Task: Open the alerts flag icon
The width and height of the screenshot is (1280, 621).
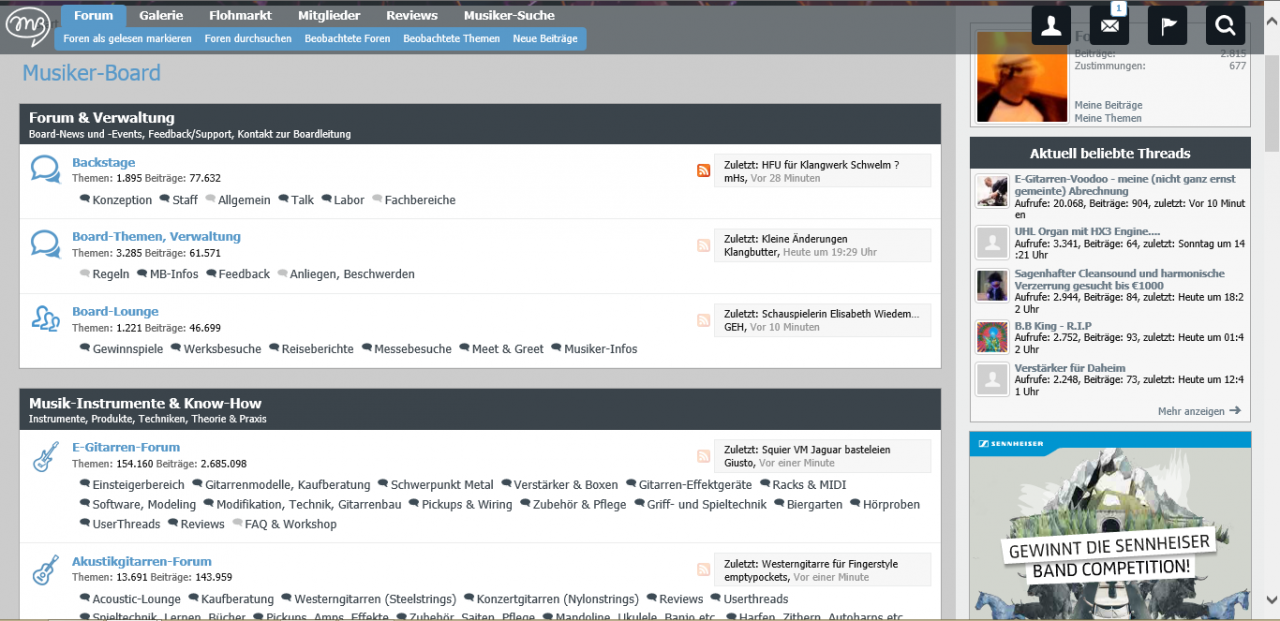Action: point(1167,26)
